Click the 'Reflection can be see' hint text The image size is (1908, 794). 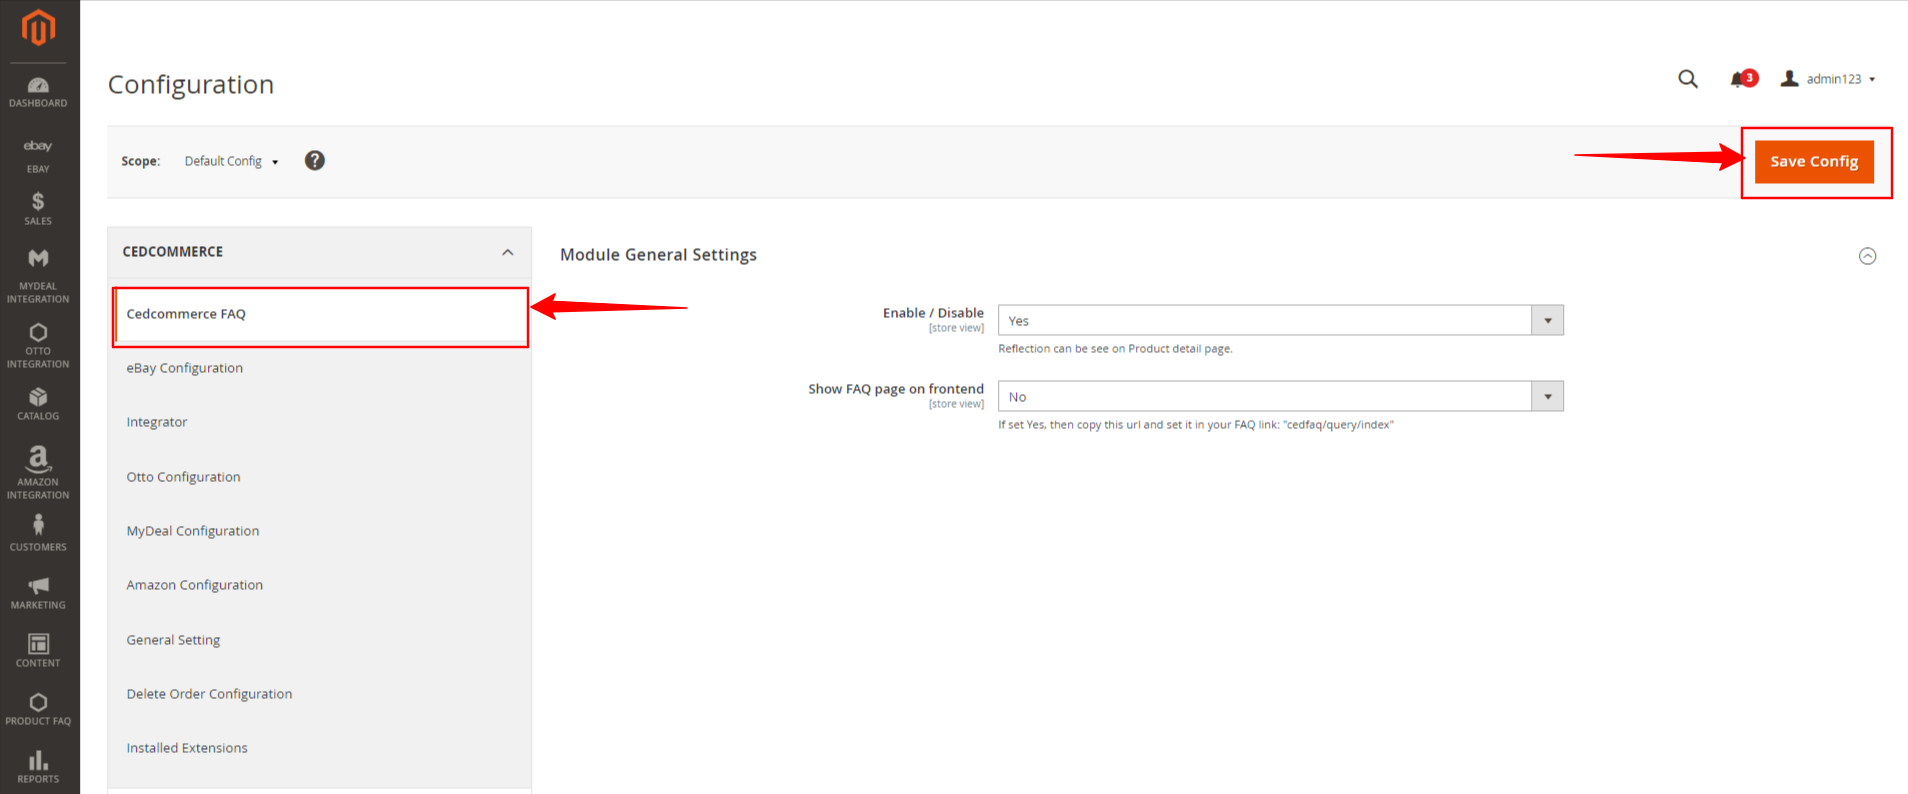pos(1115,349)
